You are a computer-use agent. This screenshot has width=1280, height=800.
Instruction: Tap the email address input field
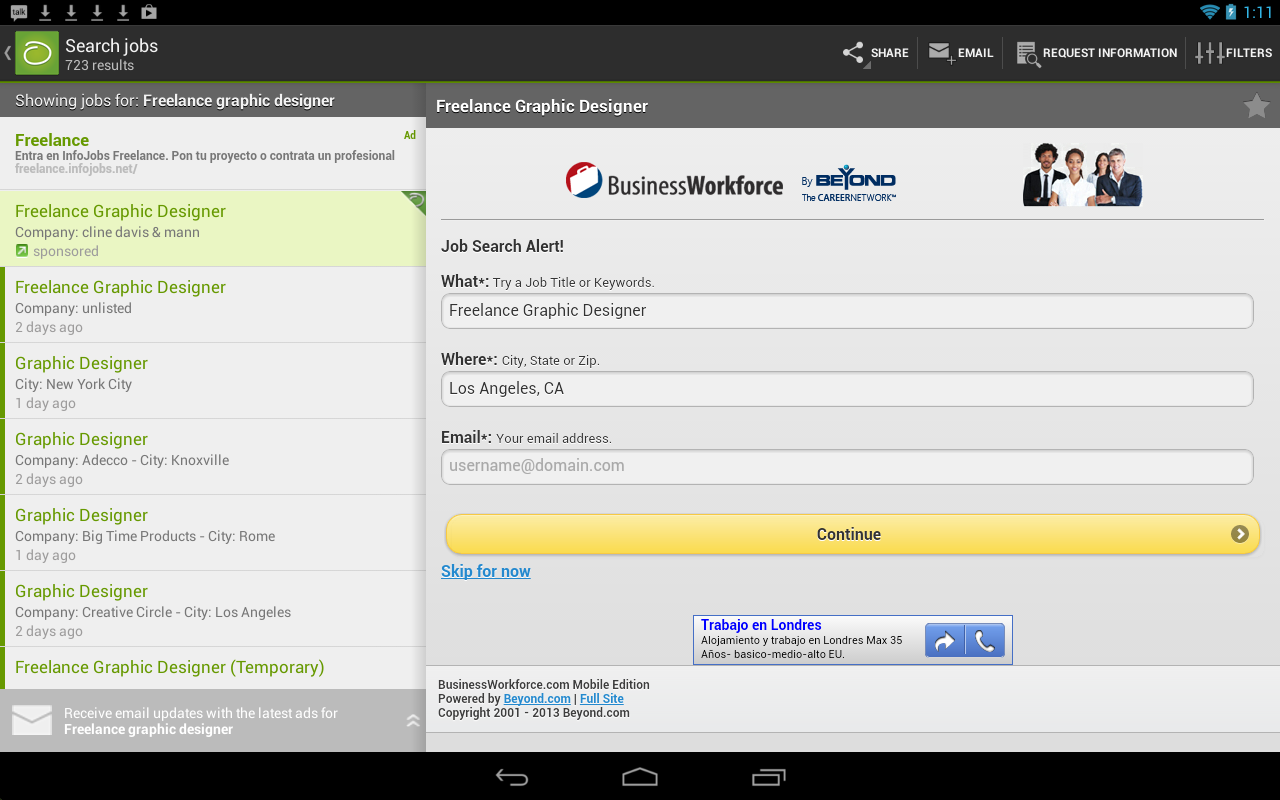(847, 466)
